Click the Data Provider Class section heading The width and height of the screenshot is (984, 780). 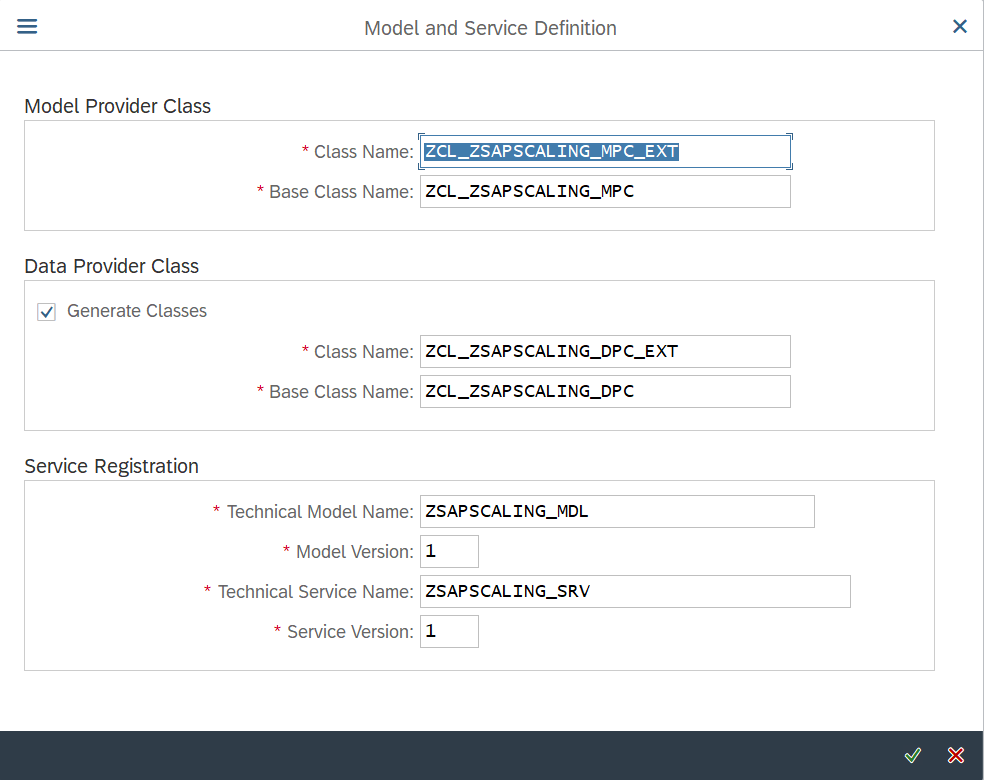112,266
